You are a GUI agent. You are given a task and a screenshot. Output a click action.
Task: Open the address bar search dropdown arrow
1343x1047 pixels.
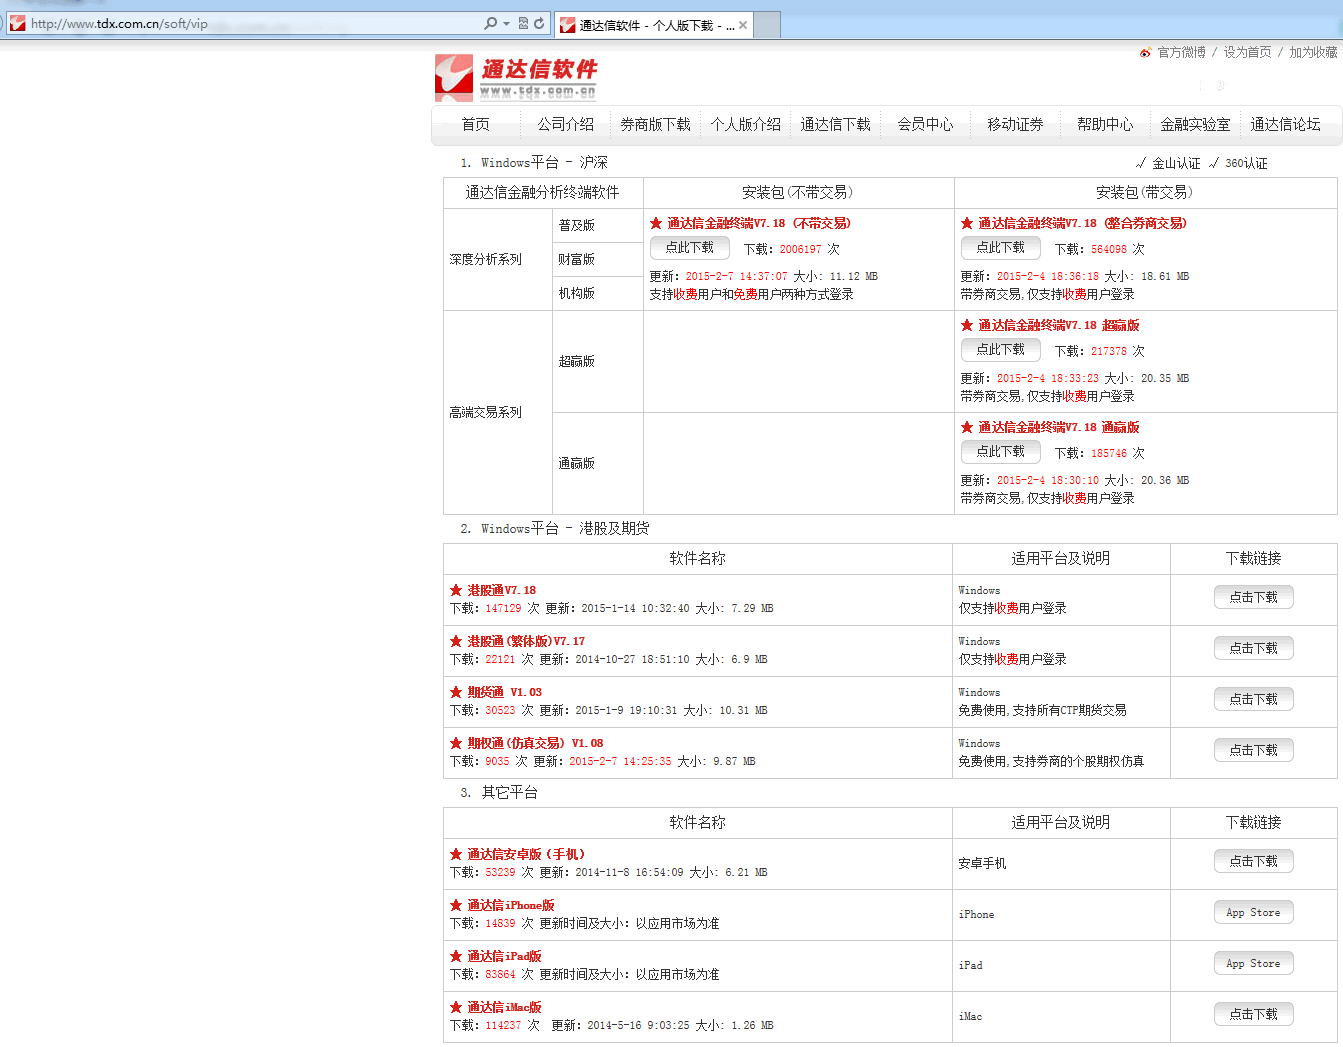pos(506,23)
